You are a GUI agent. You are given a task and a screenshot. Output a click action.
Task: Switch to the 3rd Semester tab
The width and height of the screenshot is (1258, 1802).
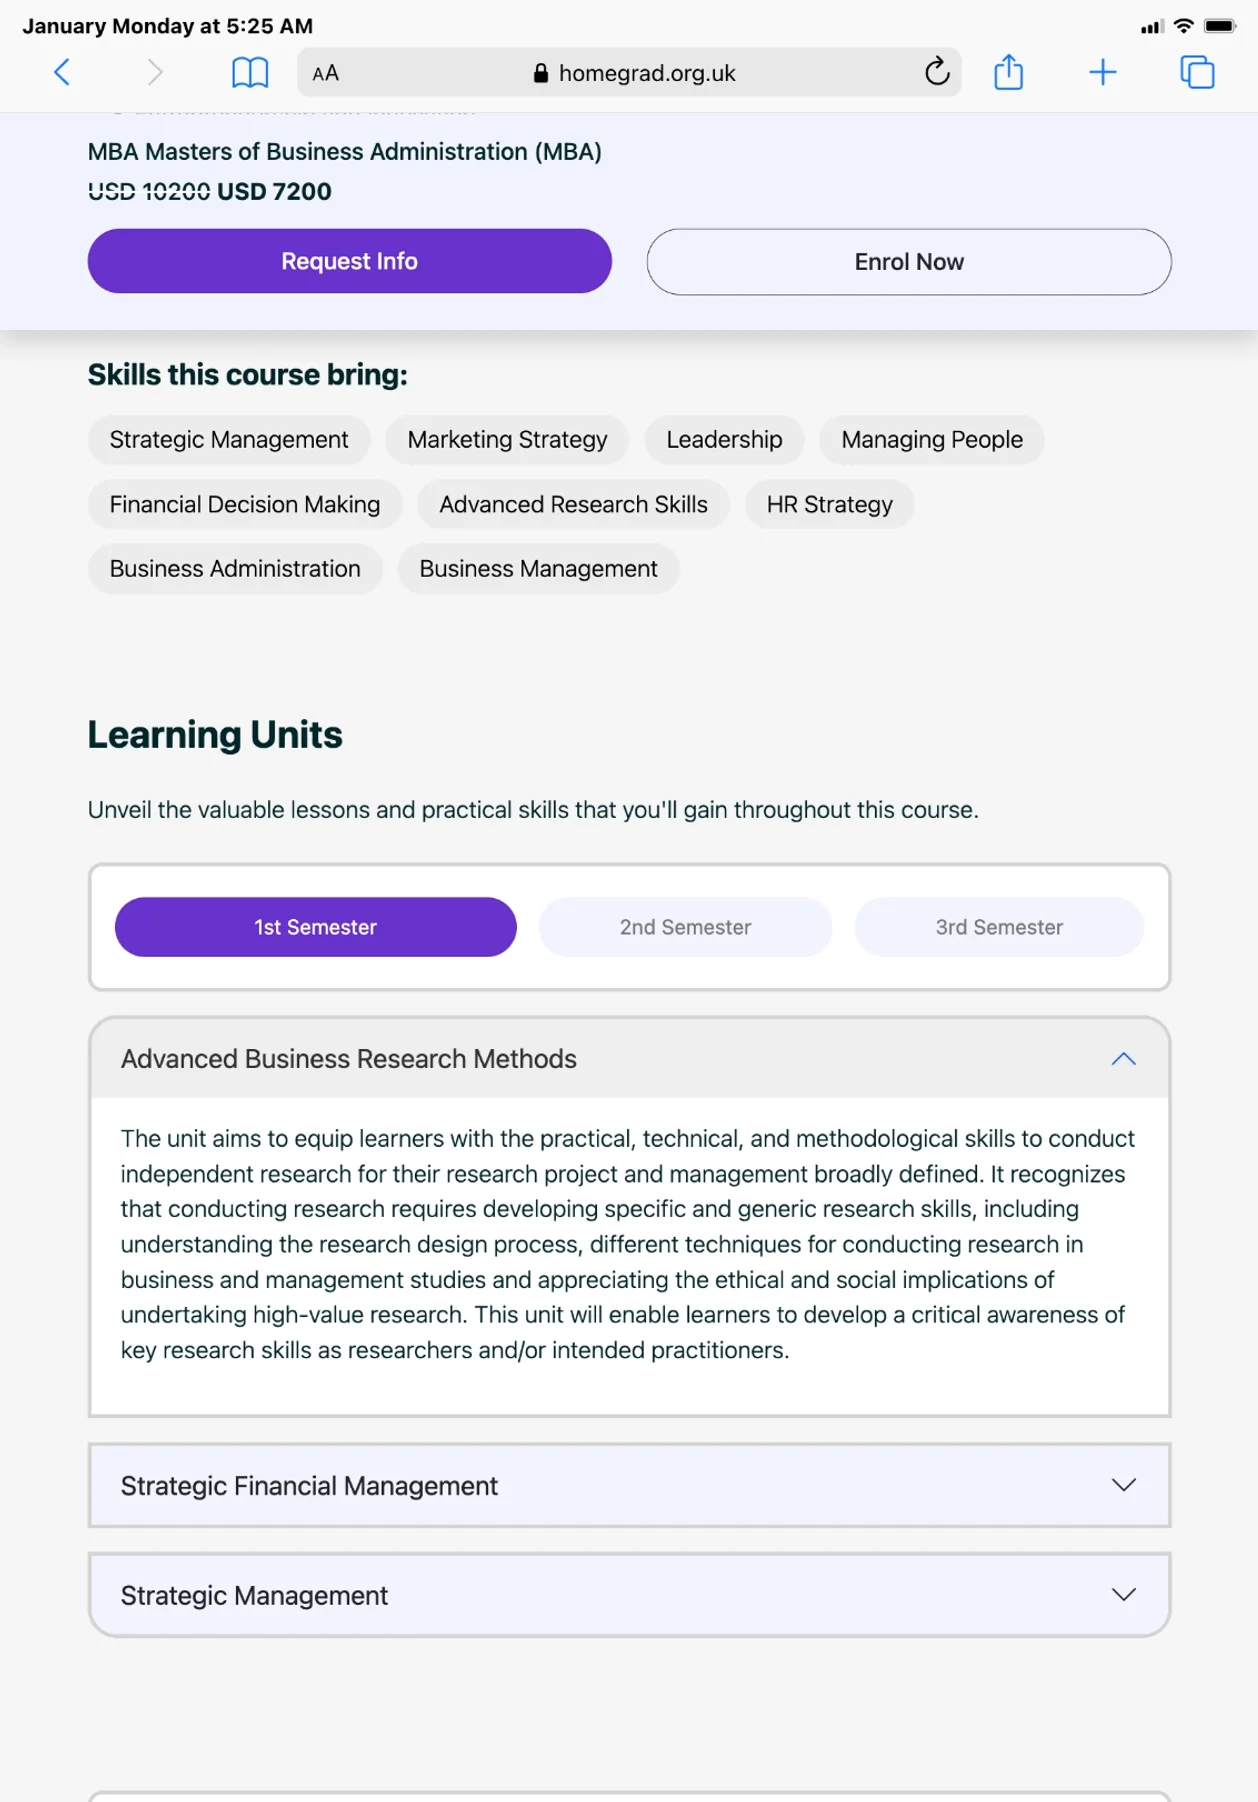point(998,927)
